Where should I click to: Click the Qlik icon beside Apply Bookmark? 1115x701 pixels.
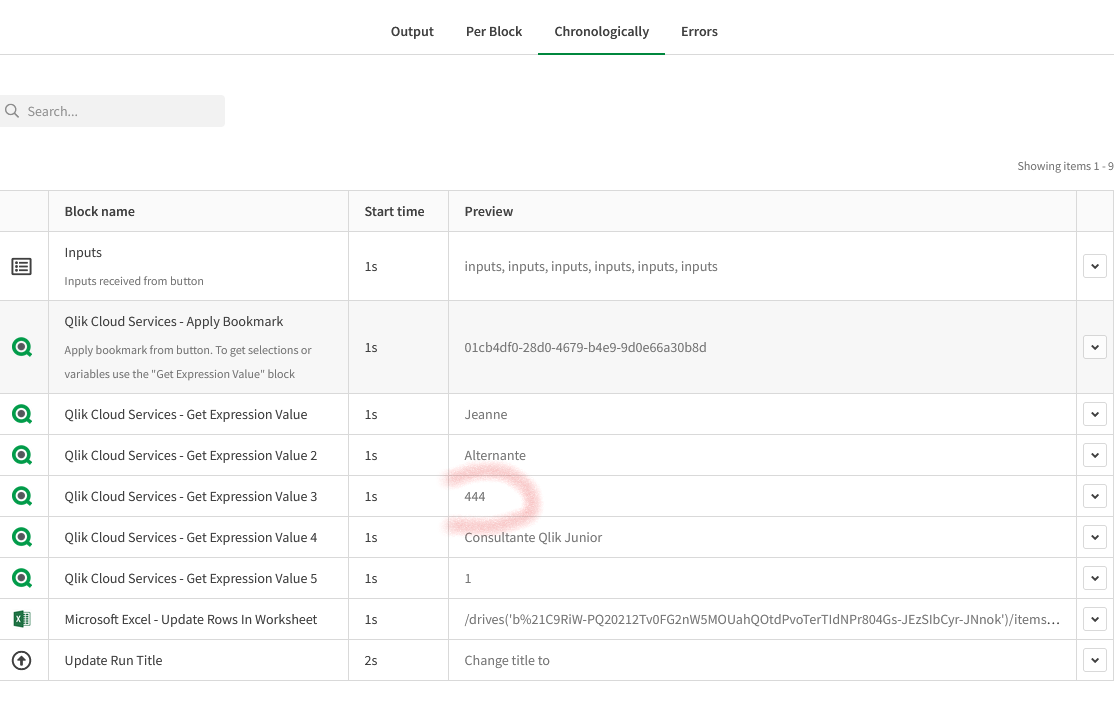(21, 347)
